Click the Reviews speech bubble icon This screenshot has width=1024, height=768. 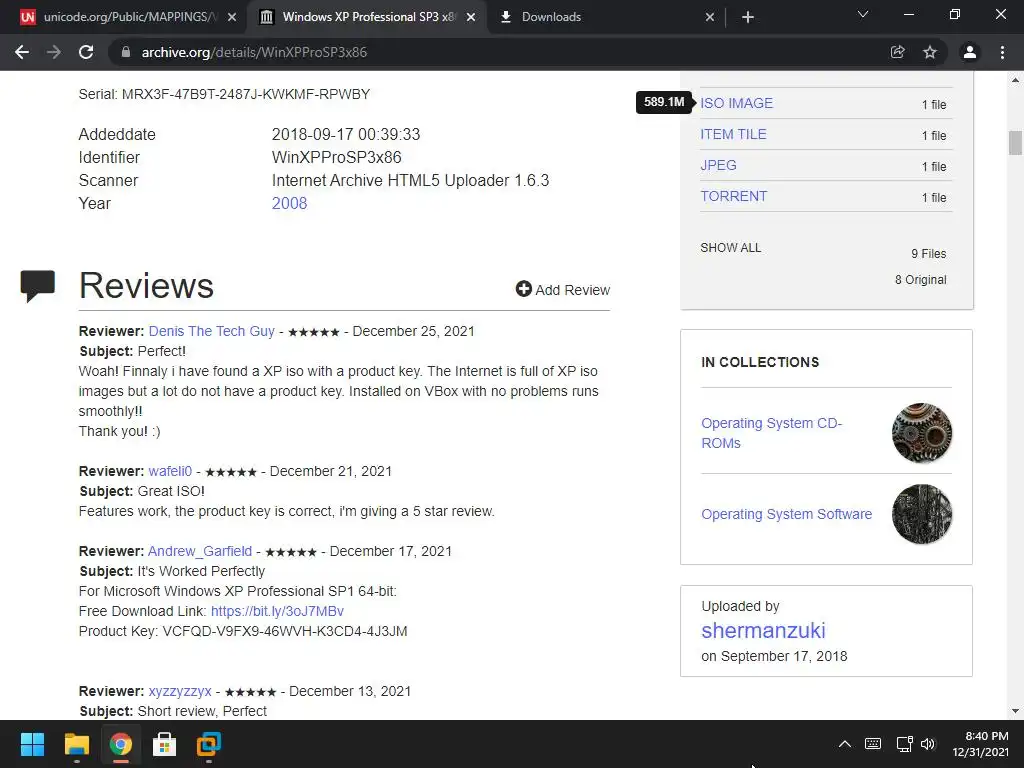tap(37, 285)
